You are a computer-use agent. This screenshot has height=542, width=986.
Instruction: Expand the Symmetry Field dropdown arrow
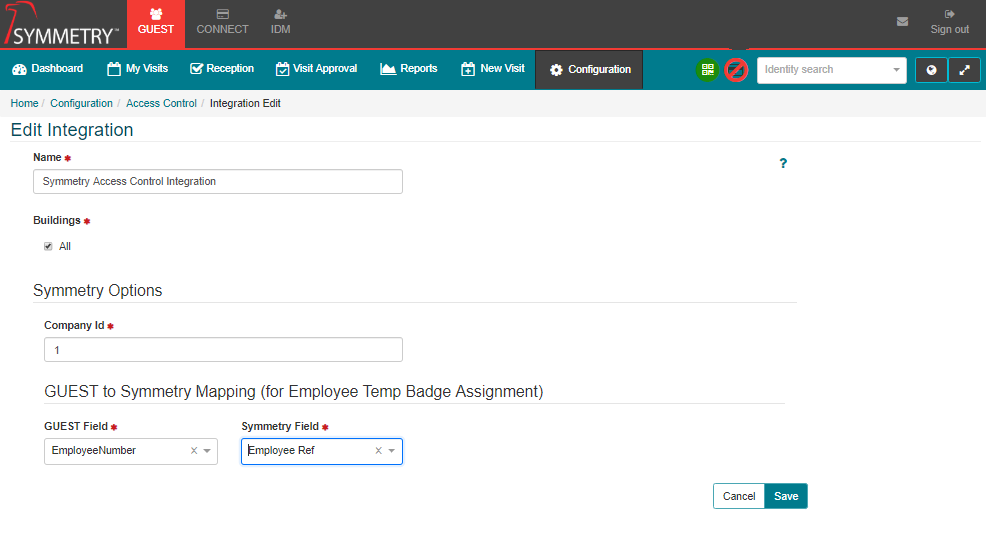coord(392,451)
